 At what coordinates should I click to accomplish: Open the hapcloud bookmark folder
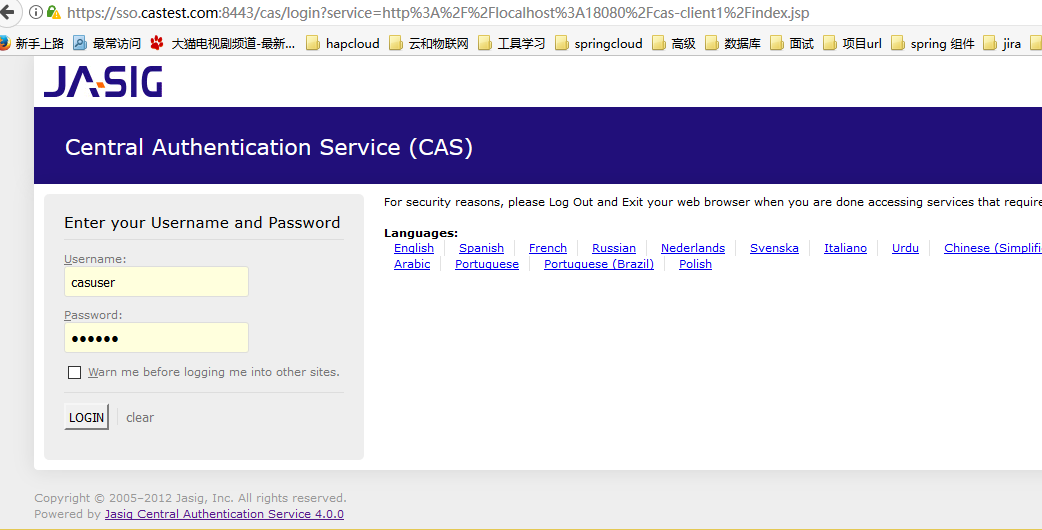(x=342, y=43)
